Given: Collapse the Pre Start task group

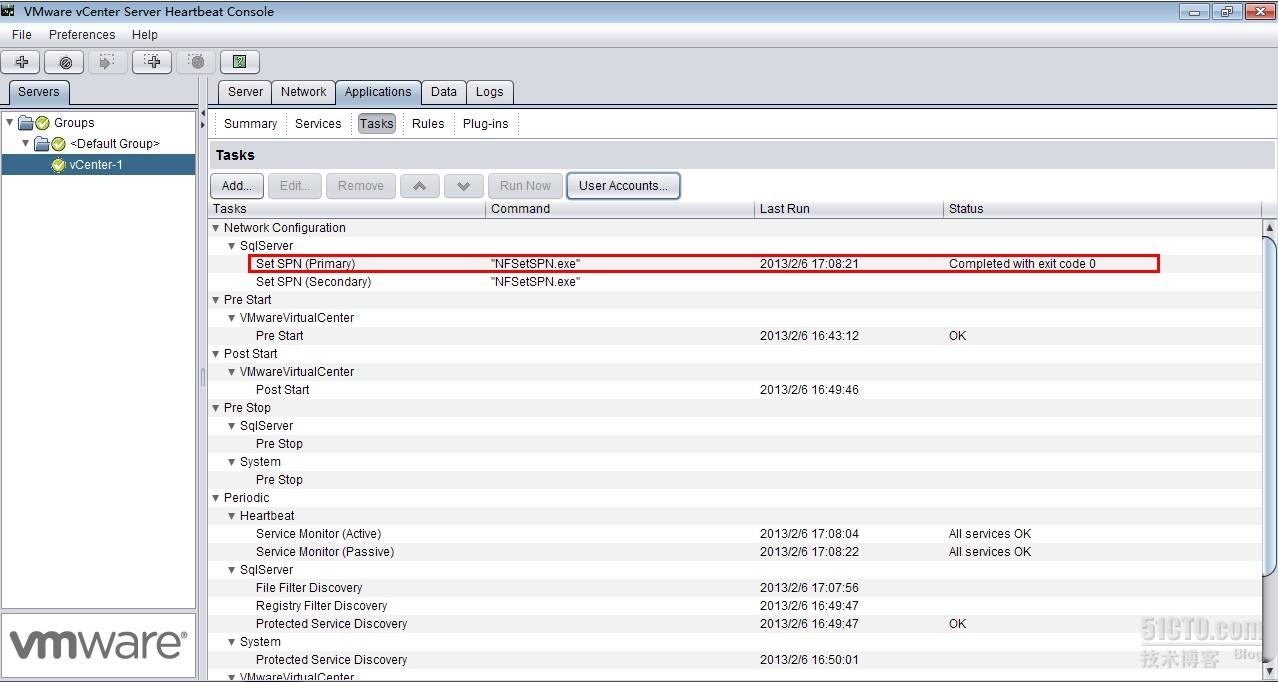Looking at the screenshot, I should click(x=215, y=300).
